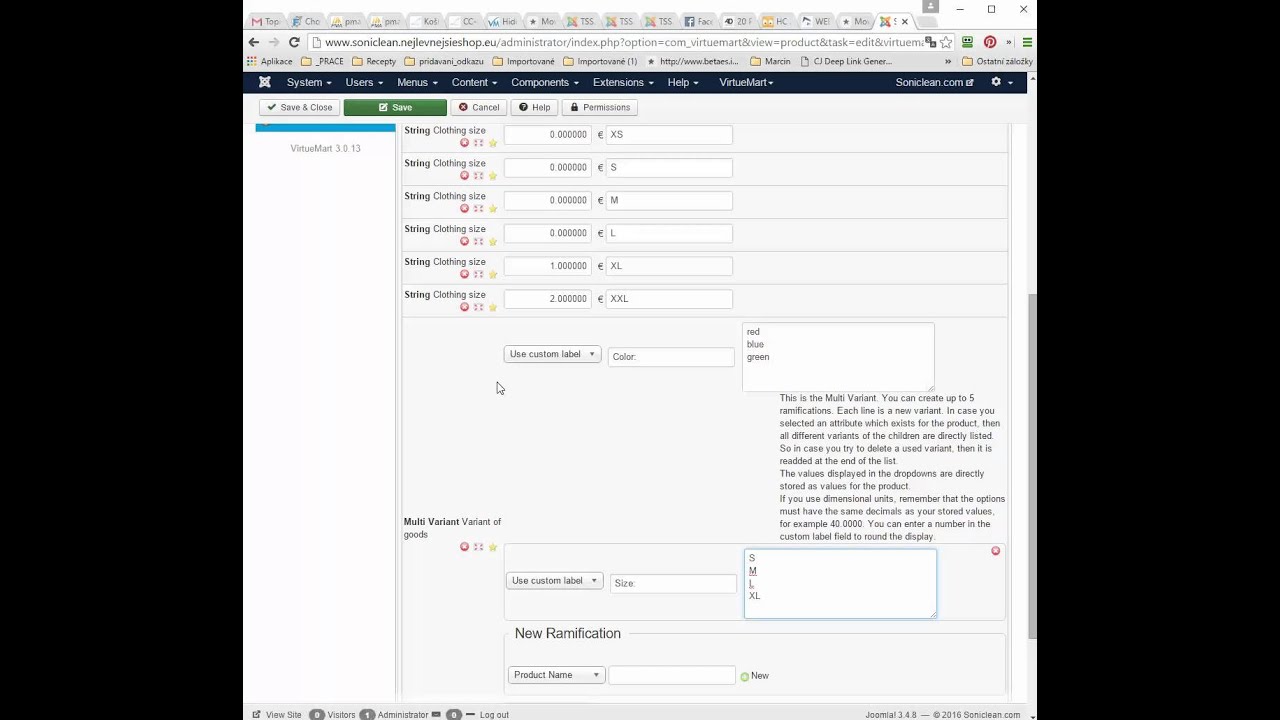Open the Recepty bookmarks folder
This screenshot has width=1280, height=720.
[374, 61]
